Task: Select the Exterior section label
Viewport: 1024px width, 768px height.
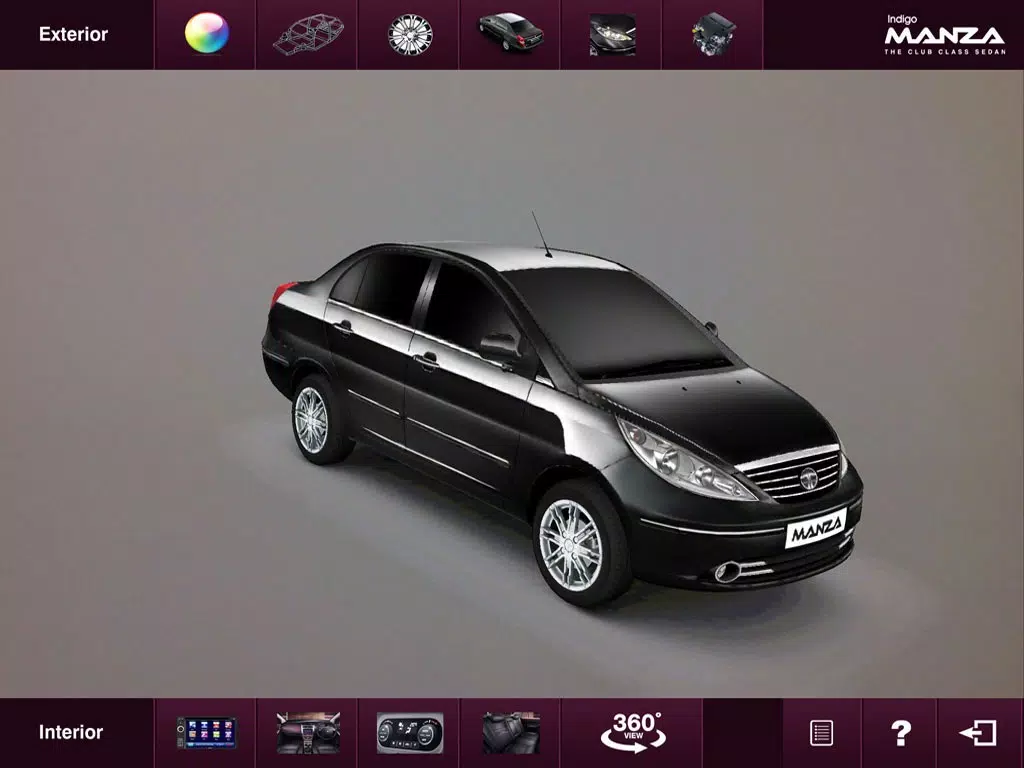Action: (73, 34)
